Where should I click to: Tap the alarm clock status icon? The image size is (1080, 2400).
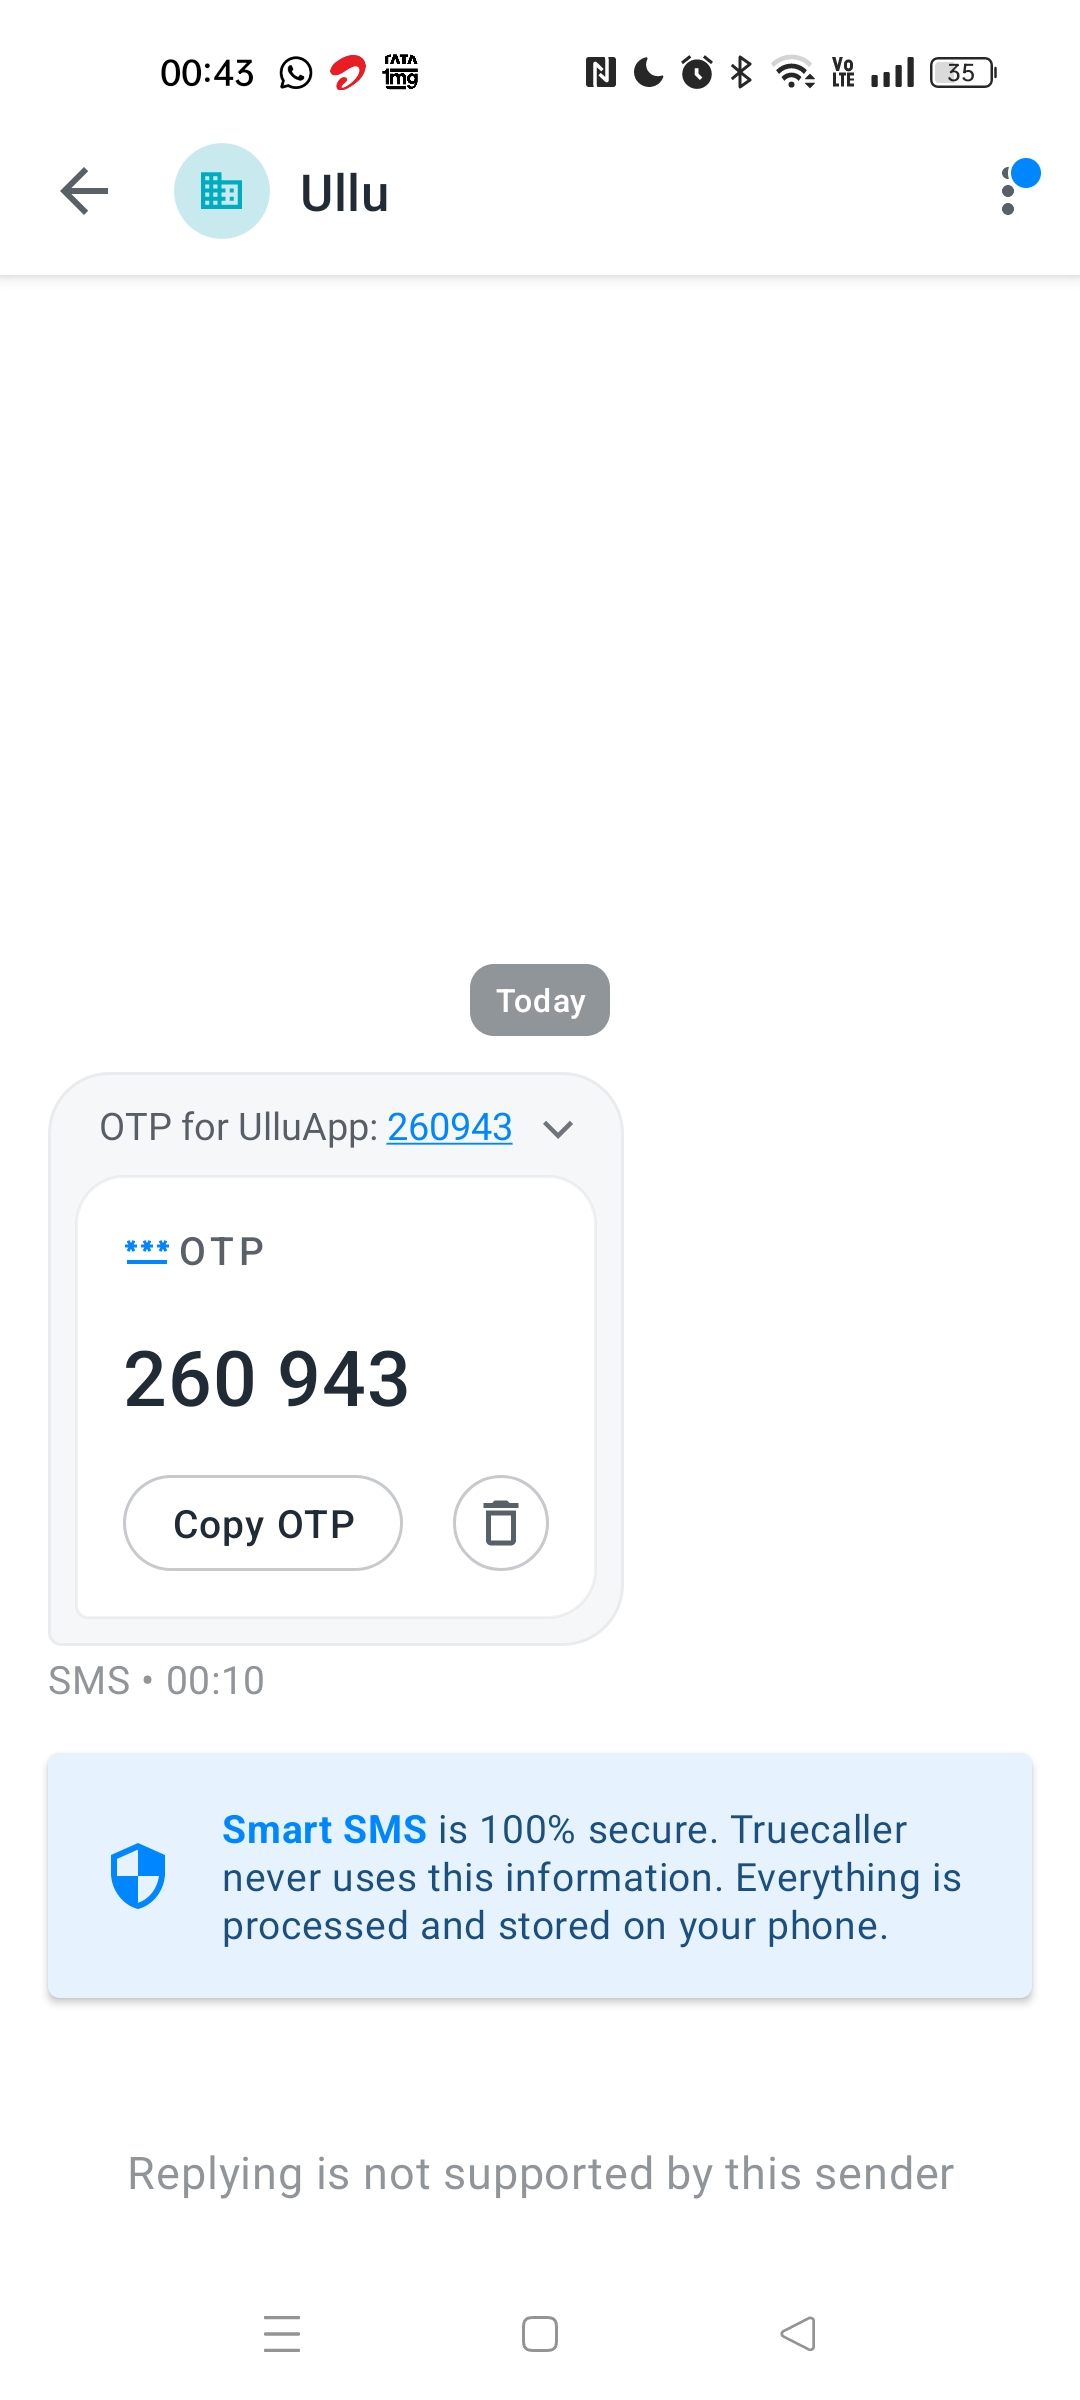point(697,73)
